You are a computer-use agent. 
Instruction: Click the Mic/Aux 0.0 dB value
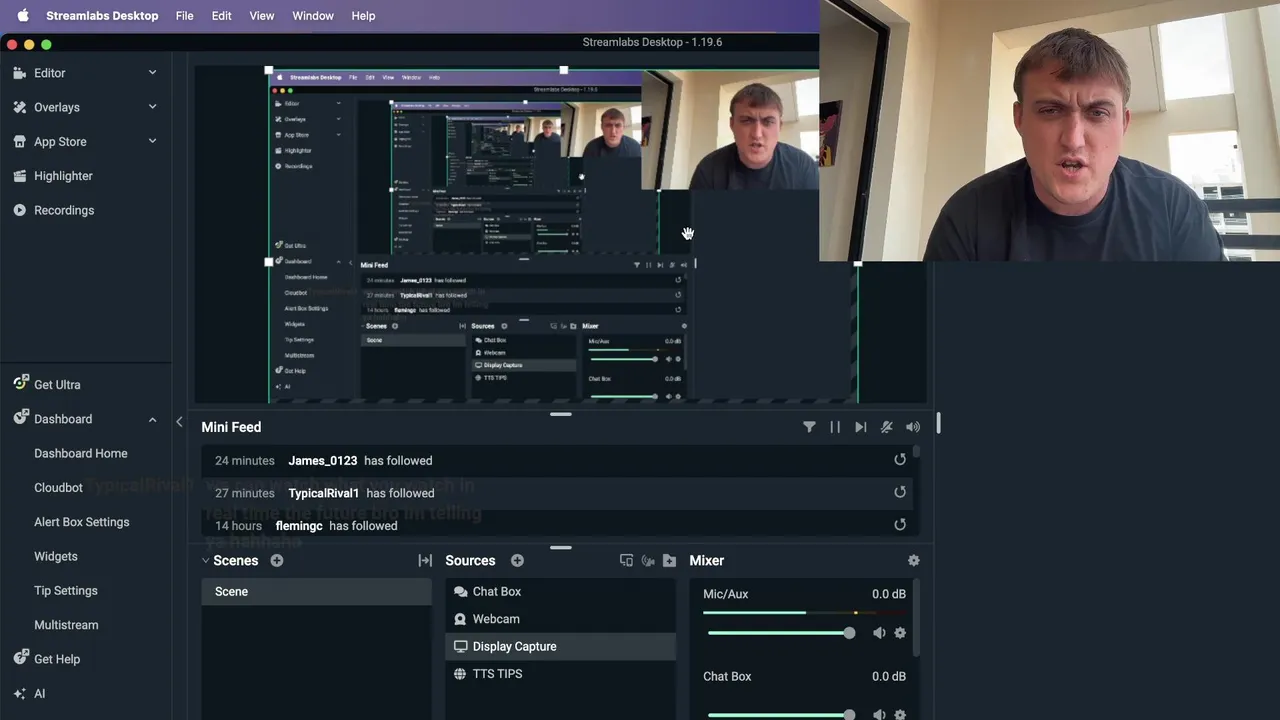click(x=889, y=594)
